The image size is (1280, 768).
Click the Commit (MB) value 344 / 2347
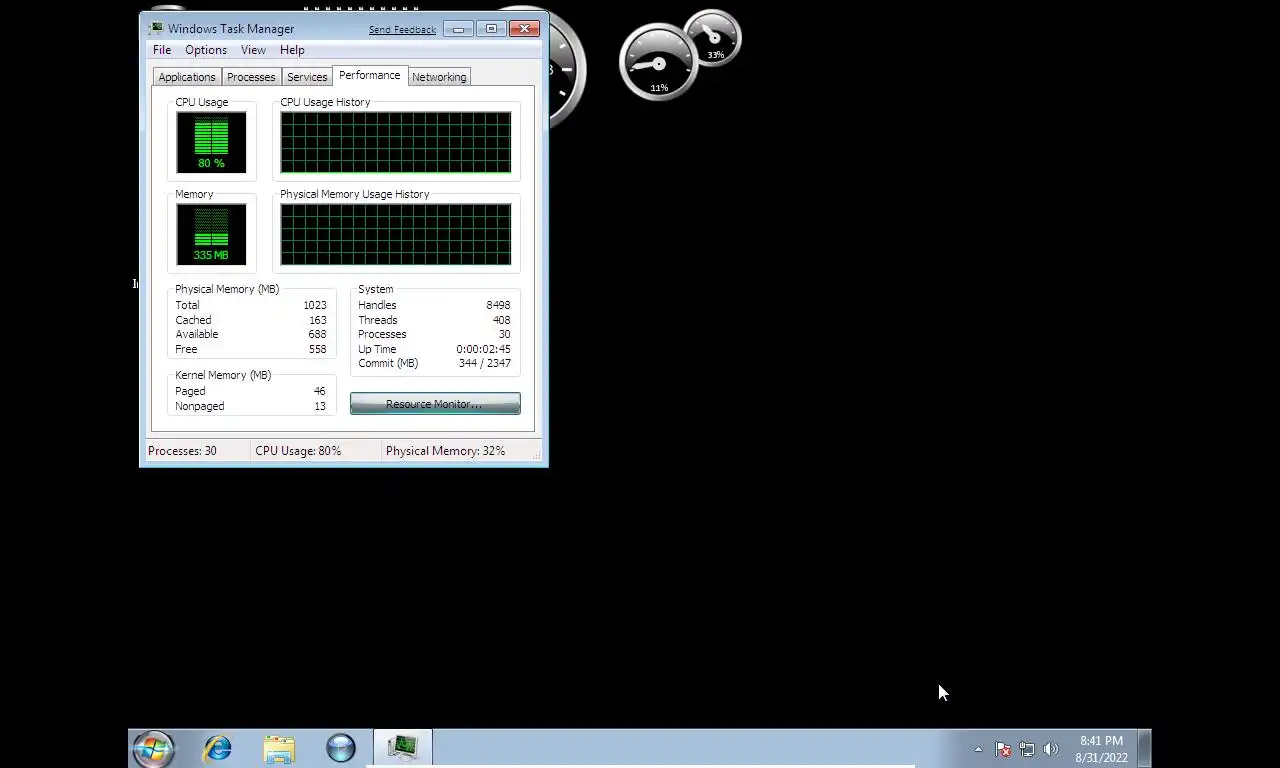coord(485,363)
